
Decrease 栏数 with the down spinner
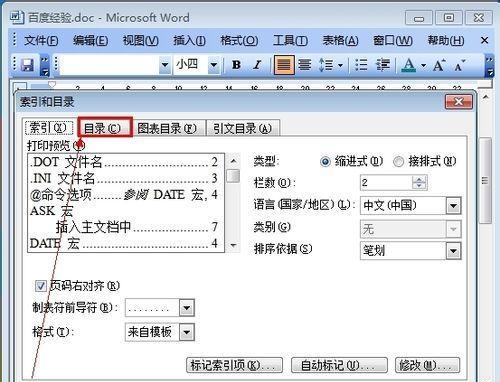coord(419,186)
